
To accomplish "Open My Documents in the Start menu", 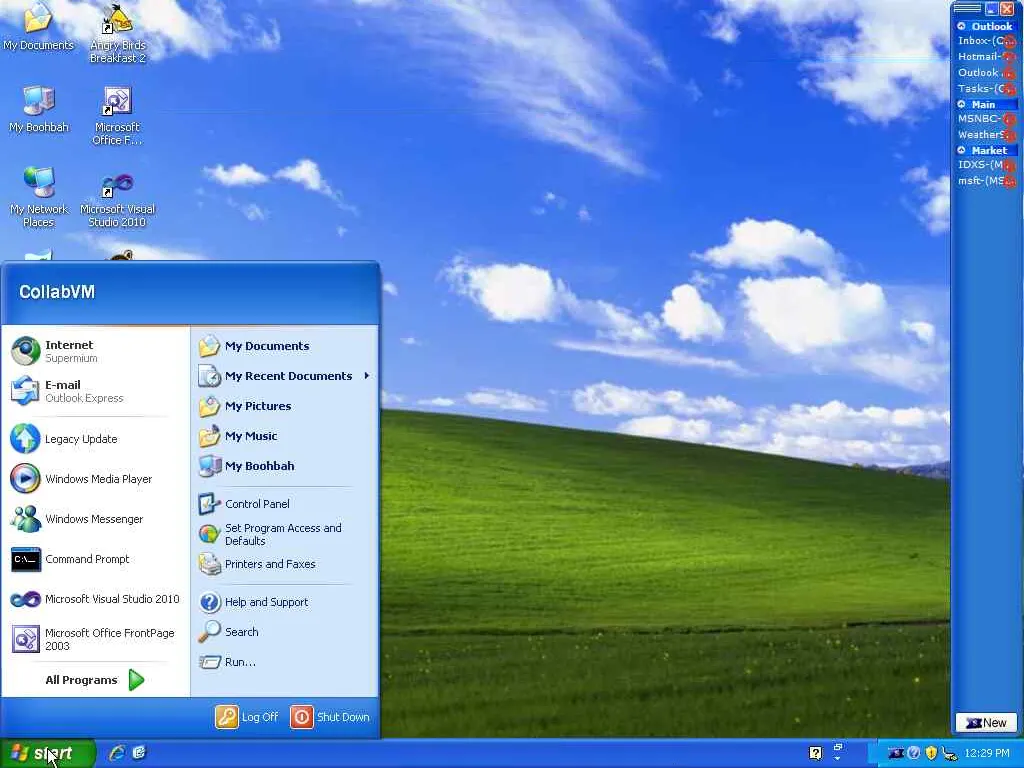I will [x=285, y=346].
